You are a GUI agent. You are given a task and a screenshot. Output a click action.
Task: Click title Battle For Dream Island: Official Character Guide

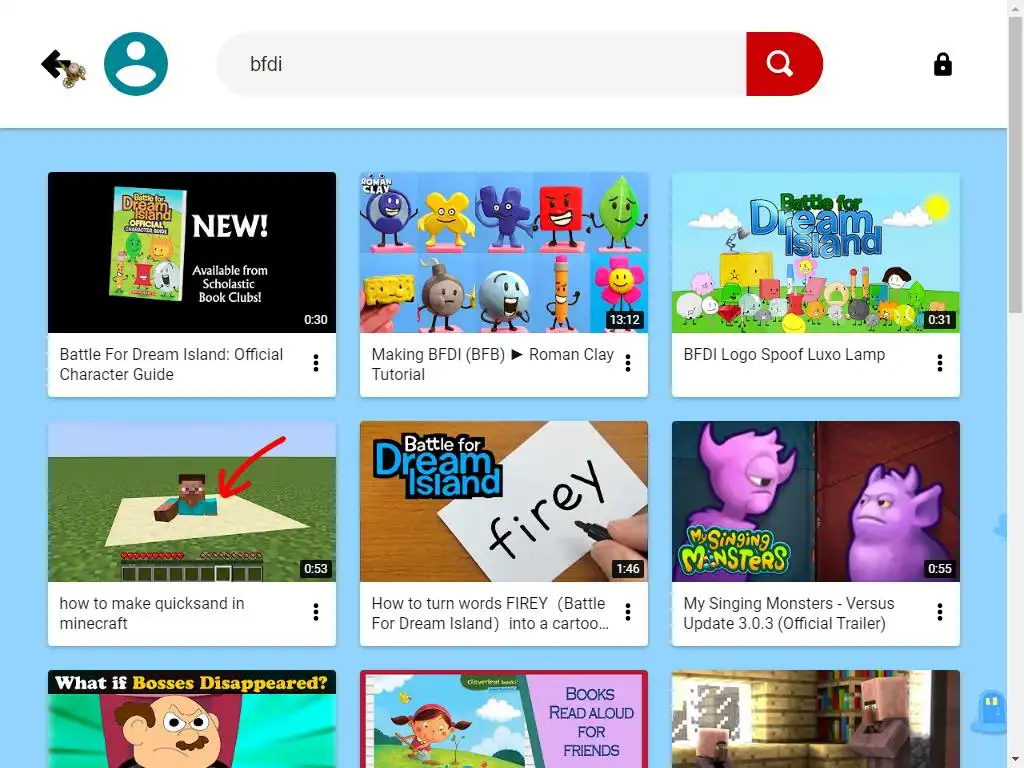click(171, 364)
